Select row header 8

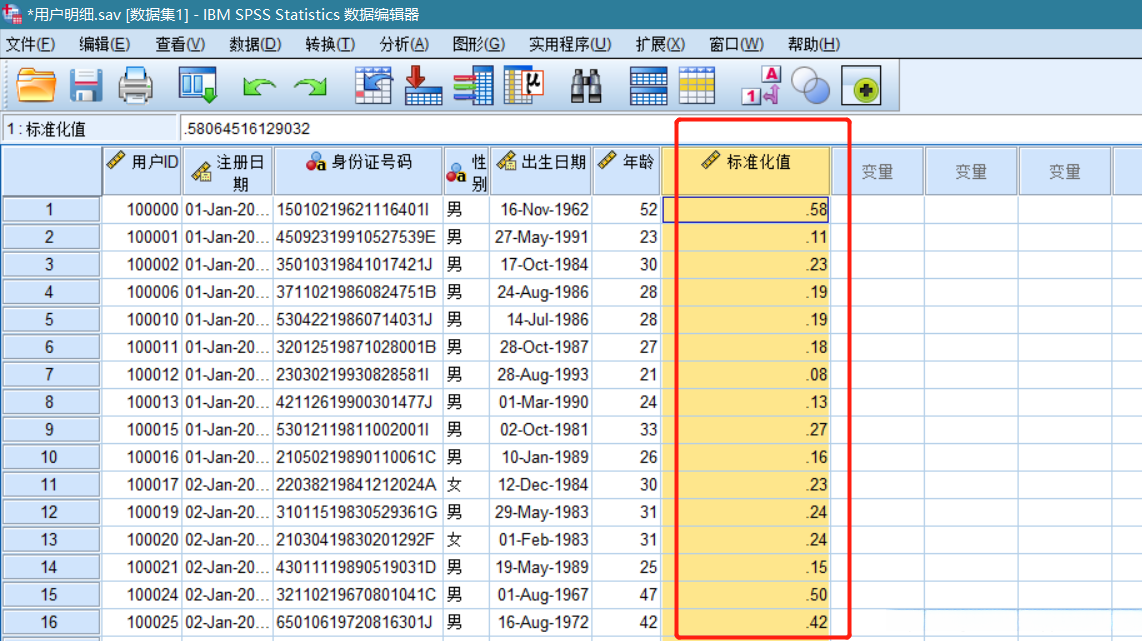50,402
